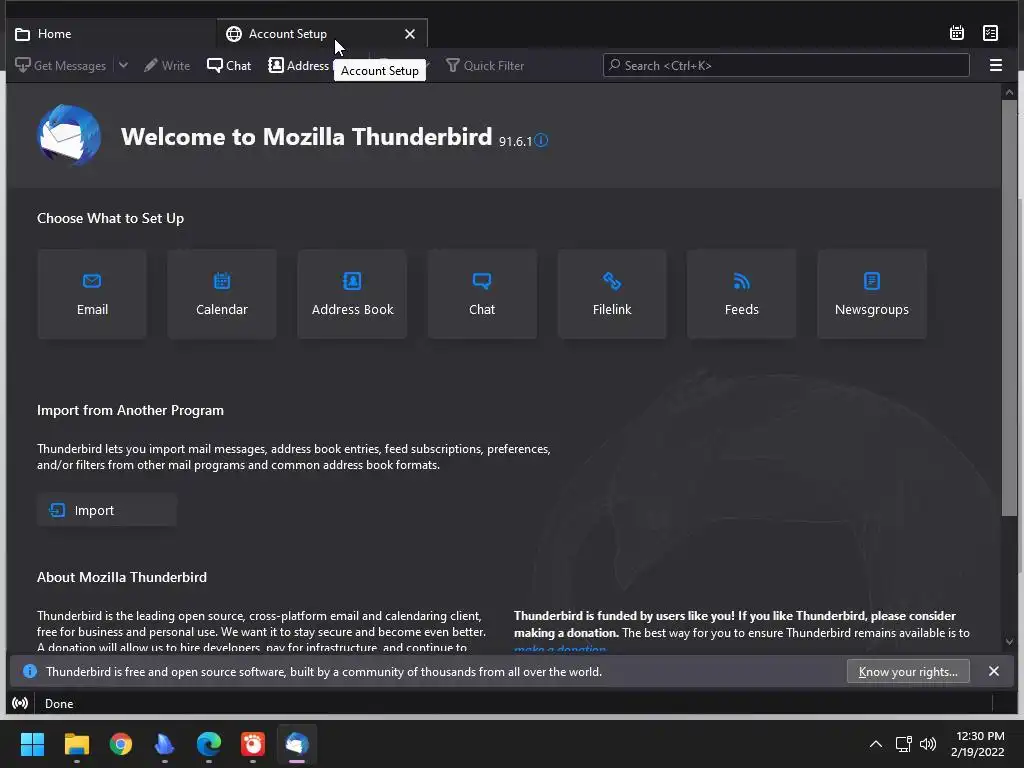
Task: Open the Calendar setup card
Action: click(222, 294)
